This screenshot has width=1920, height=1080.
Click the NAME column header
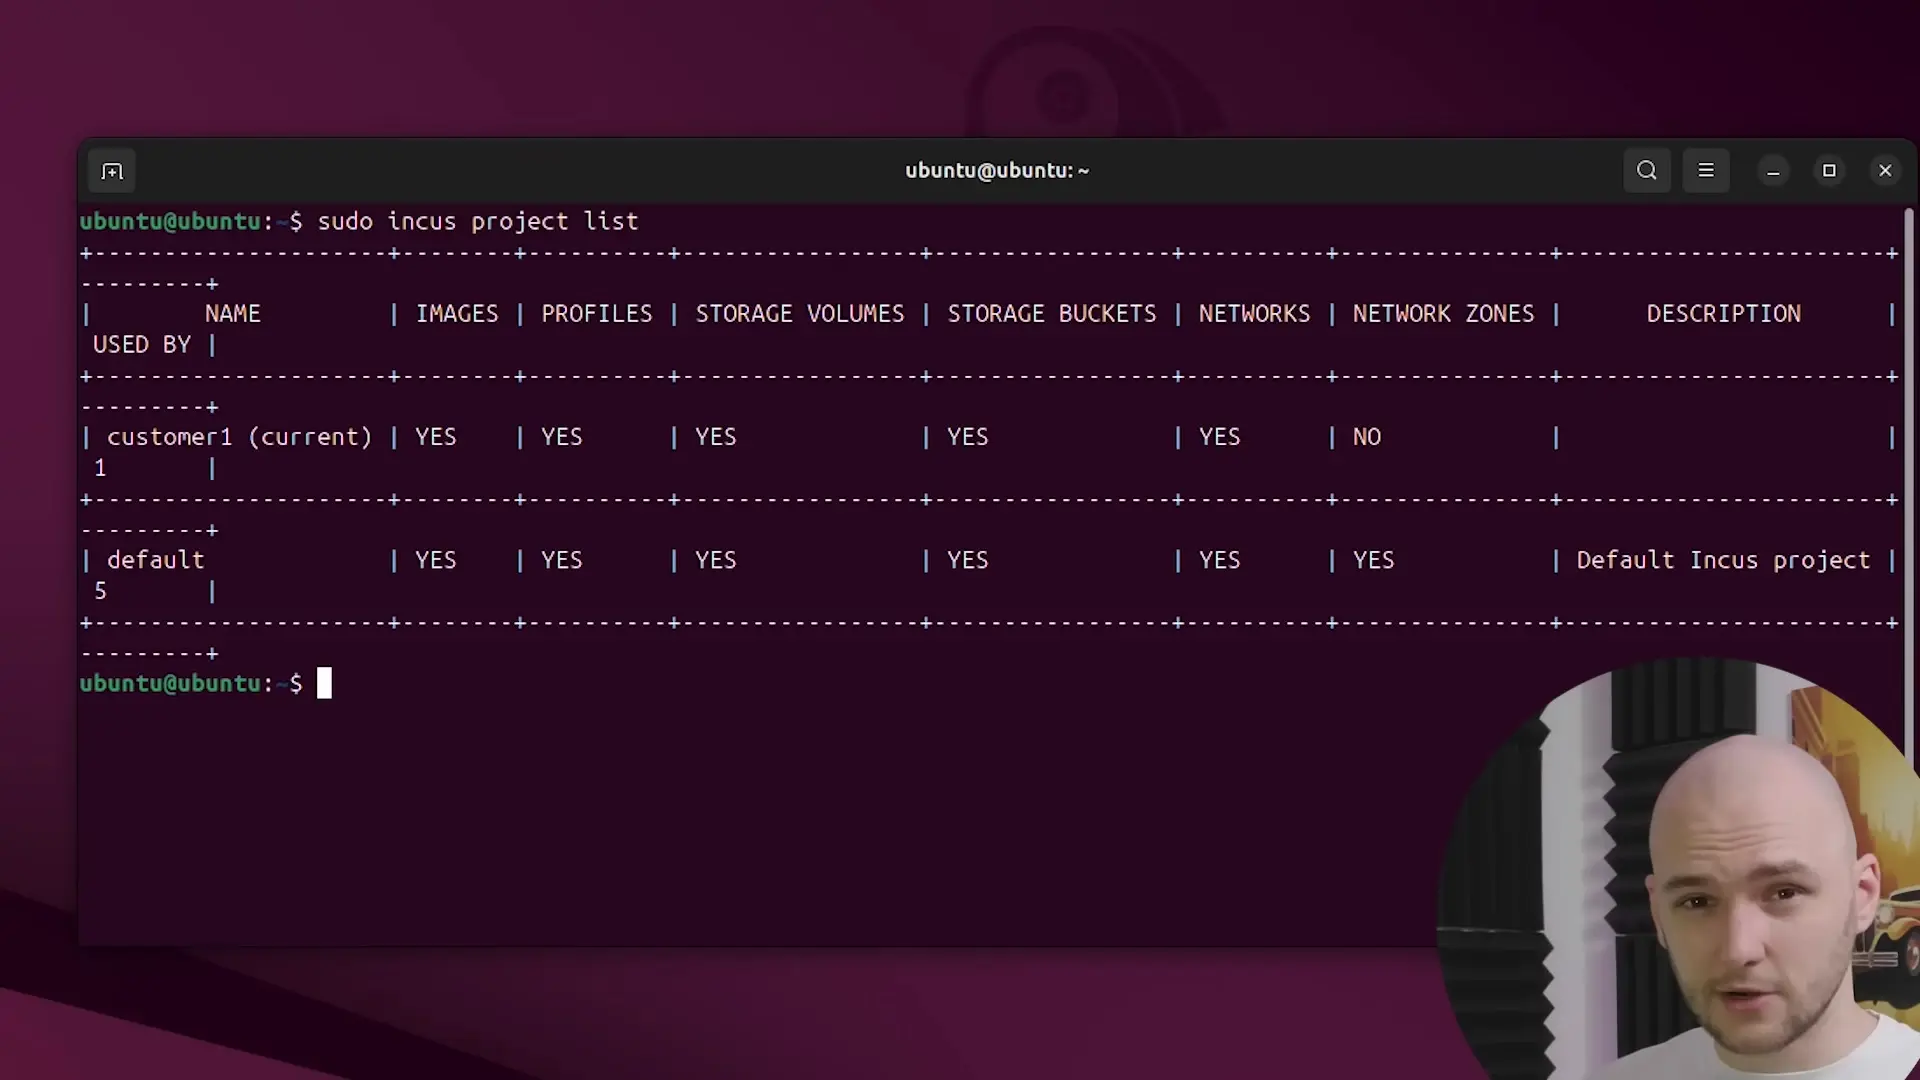coord(233,314)
